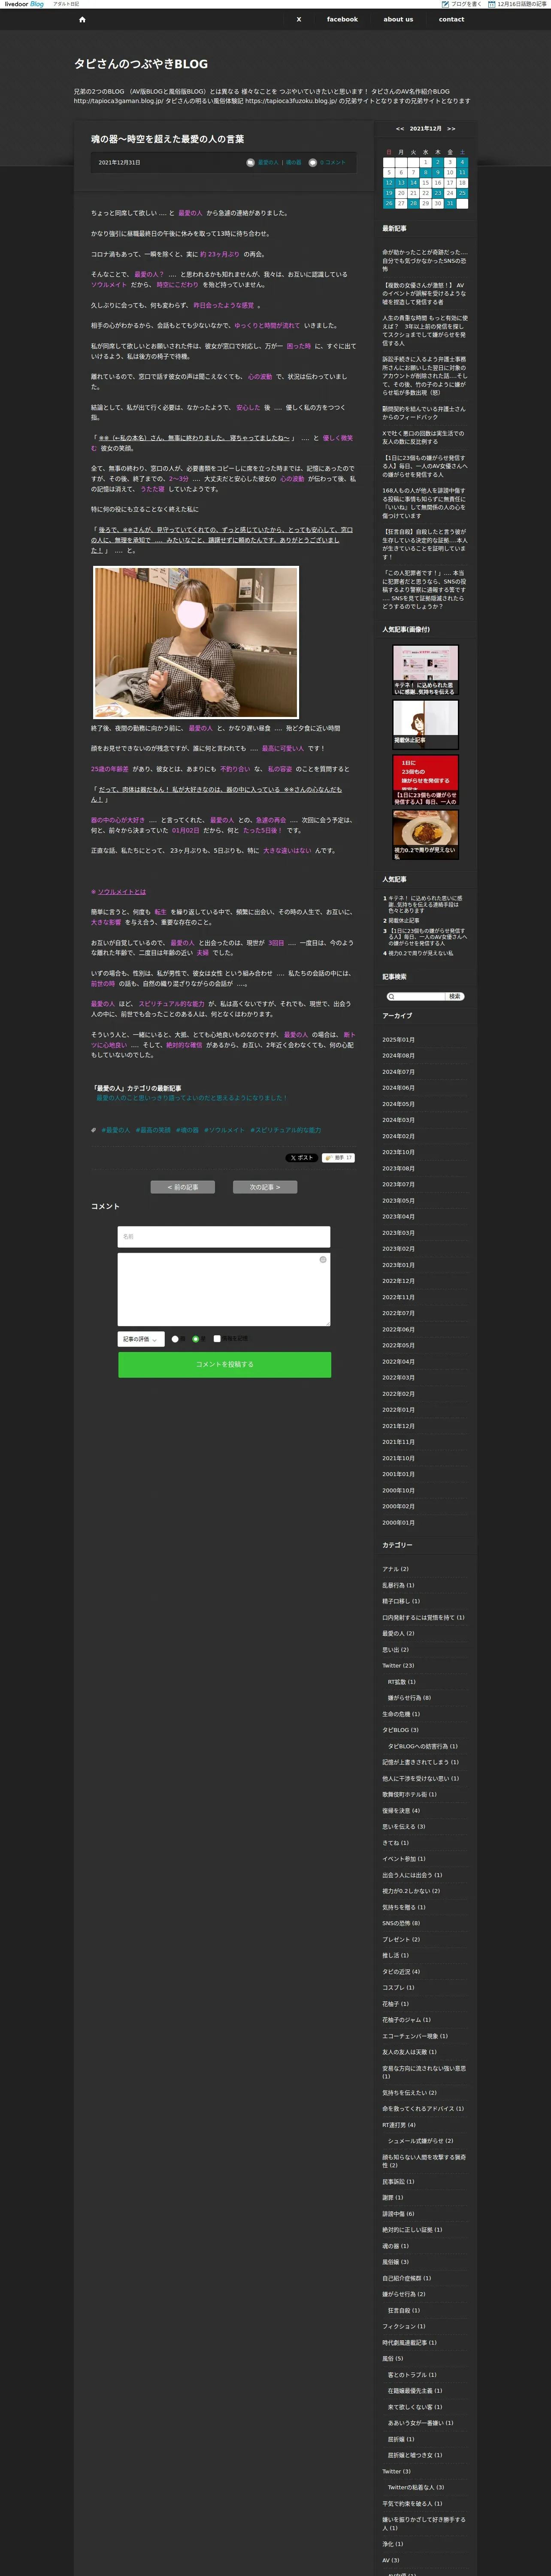Go to next article 次の記事

[265, 1187]
